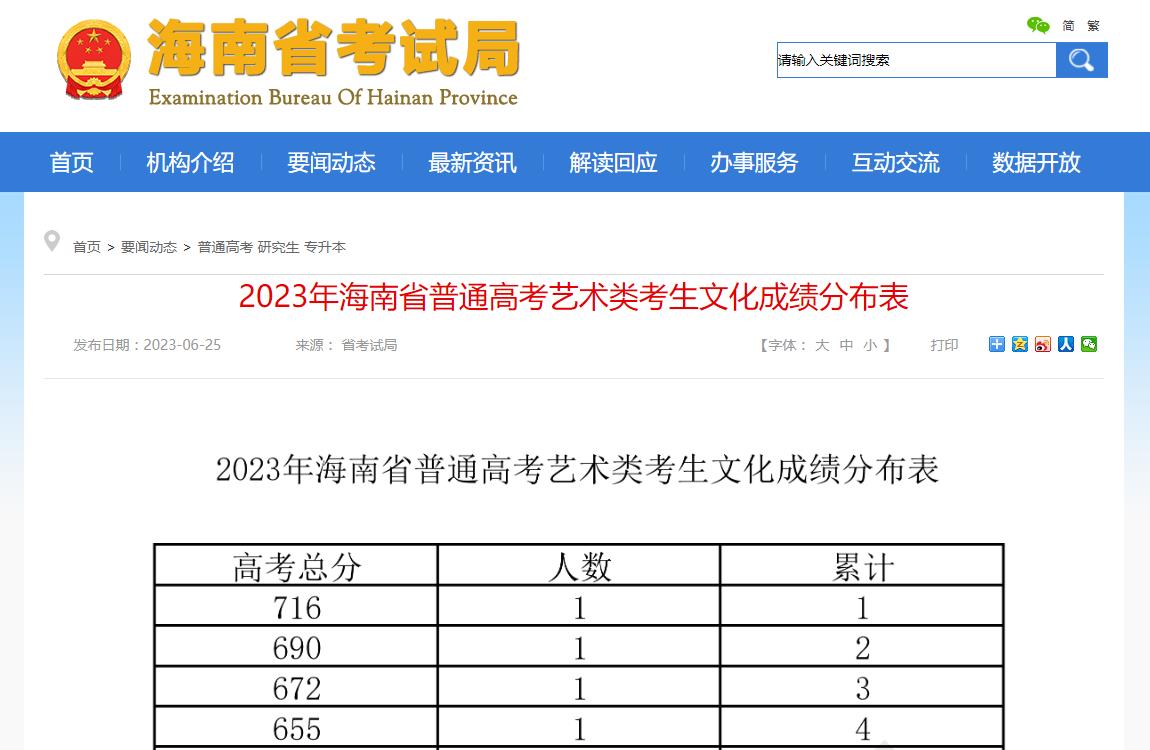Image resolution: width=1150 pixels, height=750 pixels.
Task: Click the 累计 column header
Action: [862, 567]
